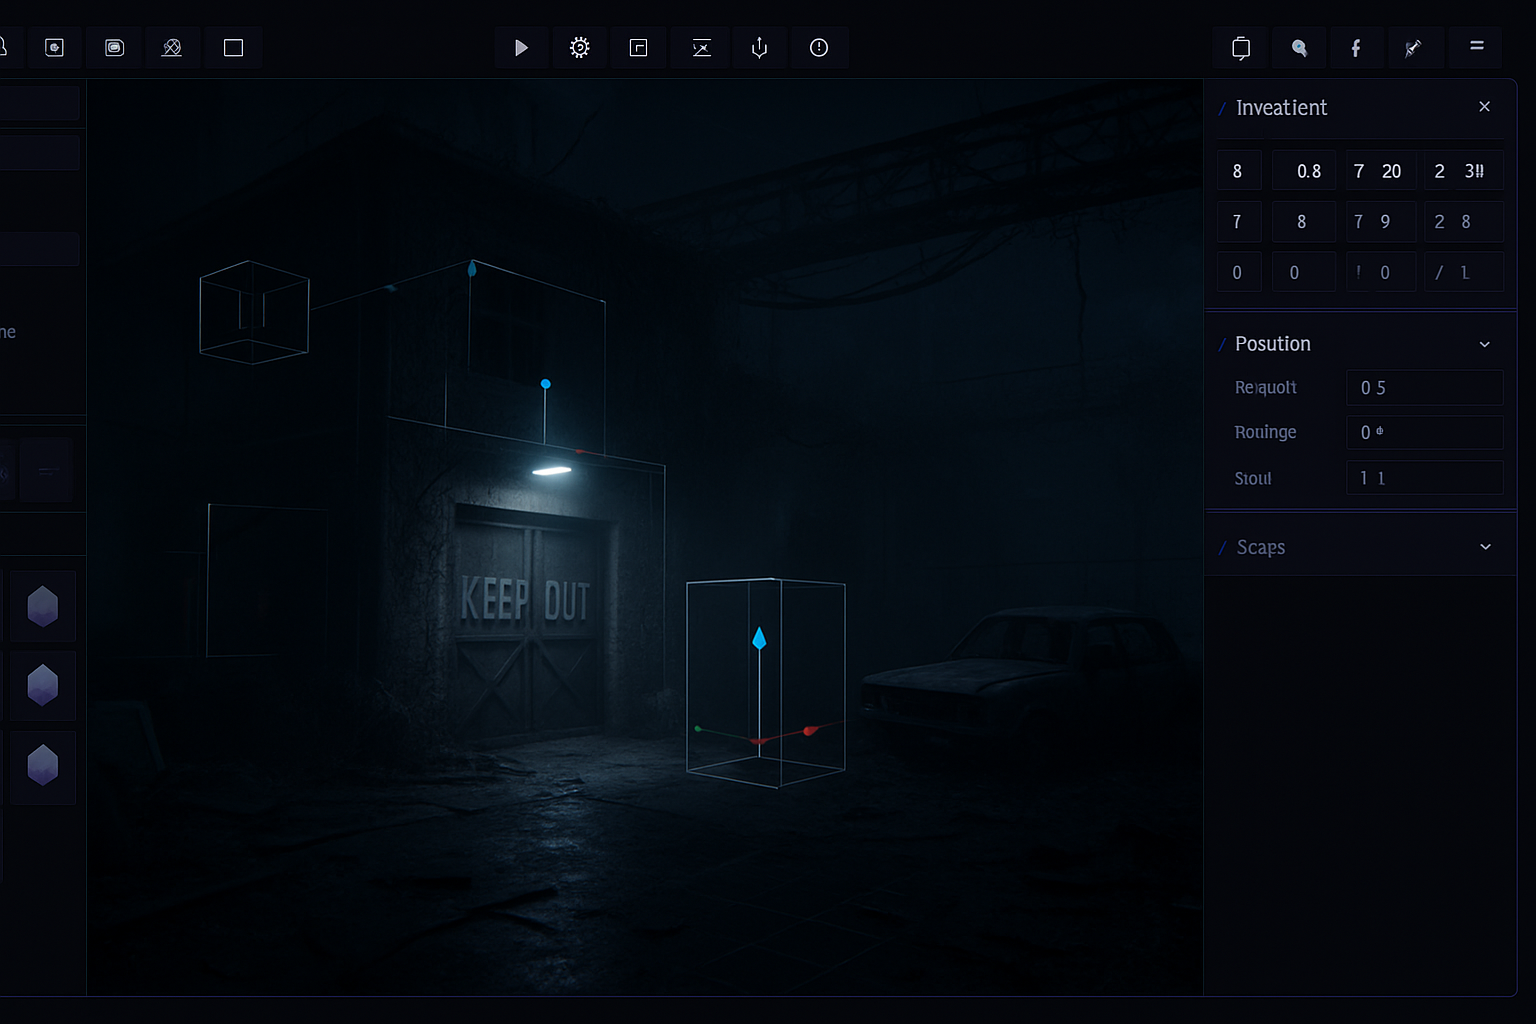This screenshot has width=1536, height=1024.
Task: Click the Play button in top toolbar
Action: [x=521, y=48]
